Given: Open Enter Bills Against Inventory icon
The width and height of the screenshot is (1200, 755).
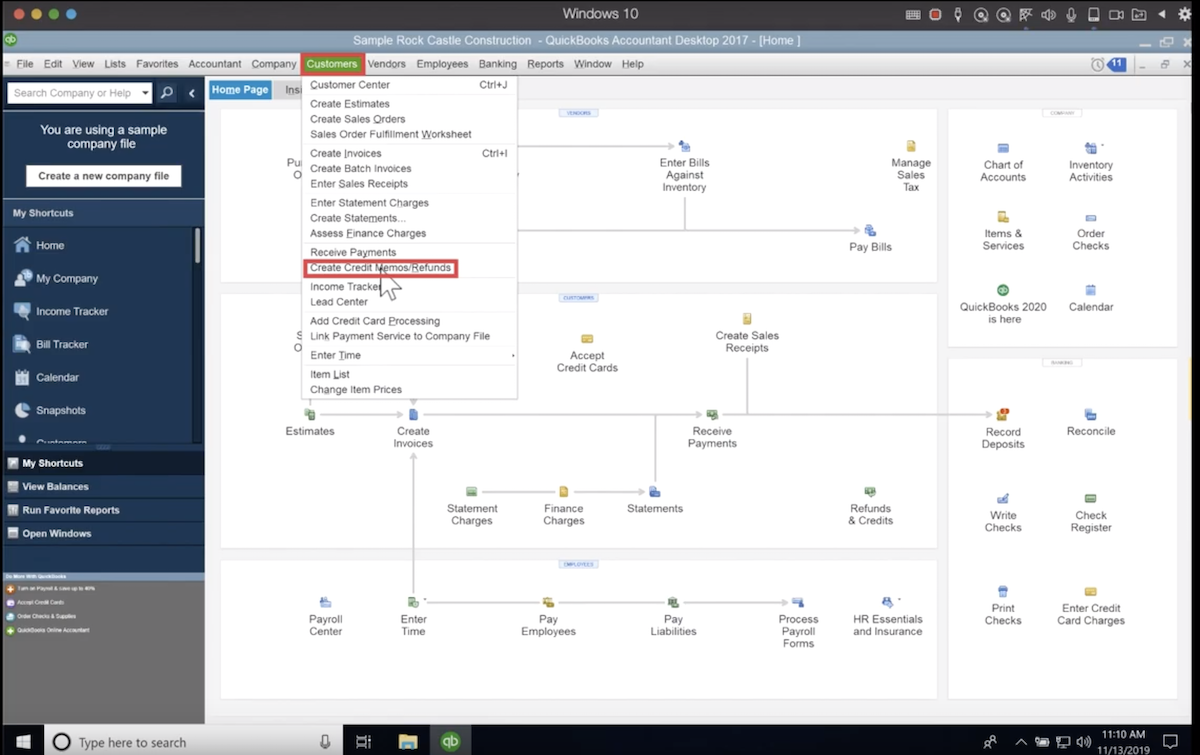Looking at the screenshot, I should tap(684, 146).
